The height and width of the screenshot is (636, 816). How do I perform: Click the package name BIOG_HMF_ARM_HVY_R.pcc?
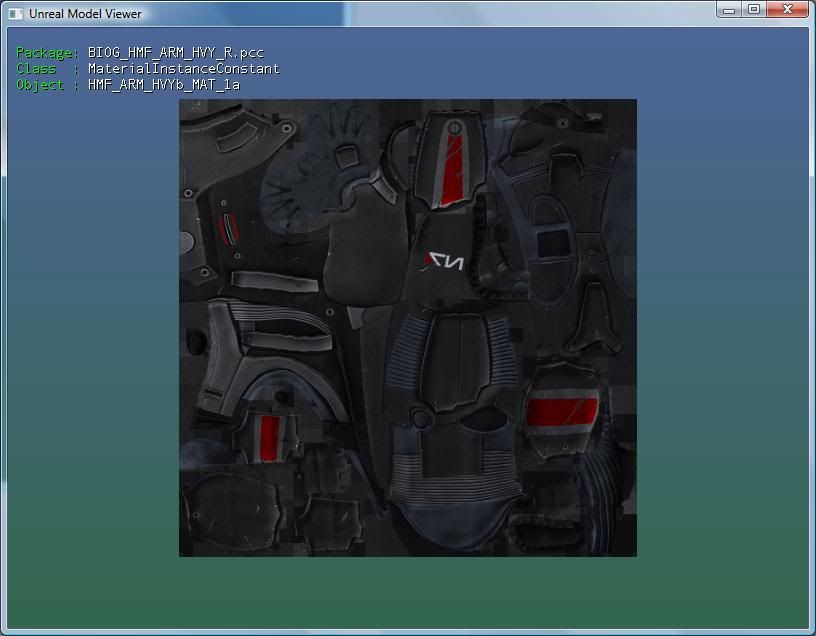pyautogui.click(x=176, y=53)
